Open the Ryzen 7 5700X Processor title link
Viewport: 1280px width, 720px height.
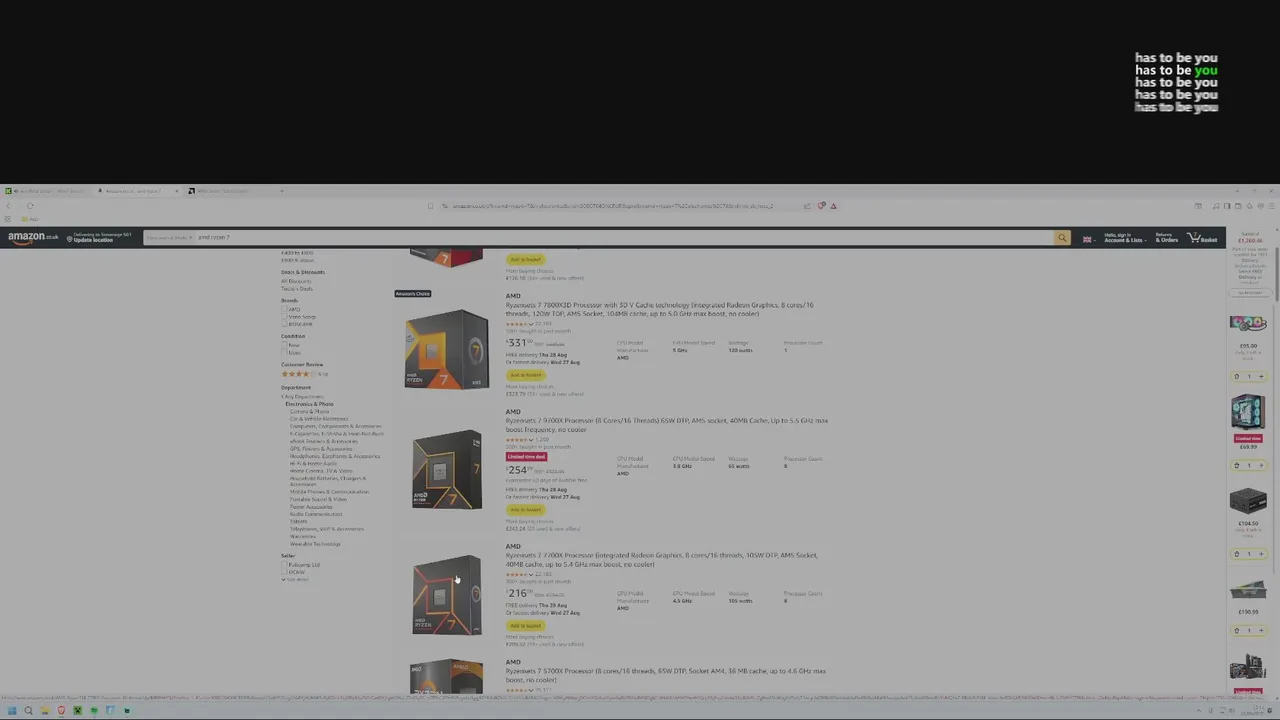tap(665, 675)
